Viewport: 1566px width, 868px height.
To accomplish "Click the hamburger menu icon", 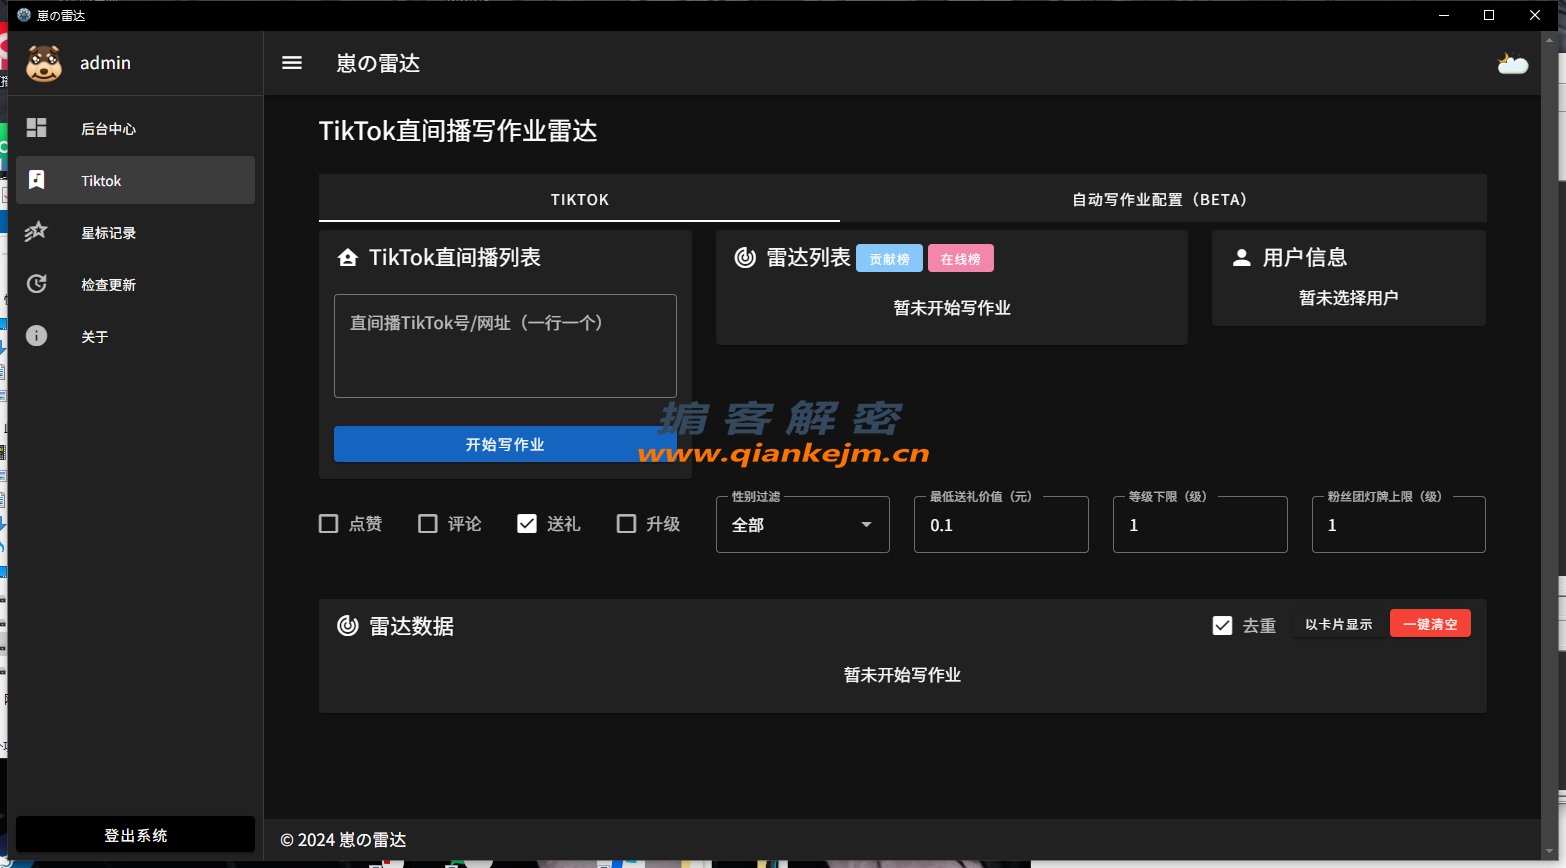I will tap(292, 63).
